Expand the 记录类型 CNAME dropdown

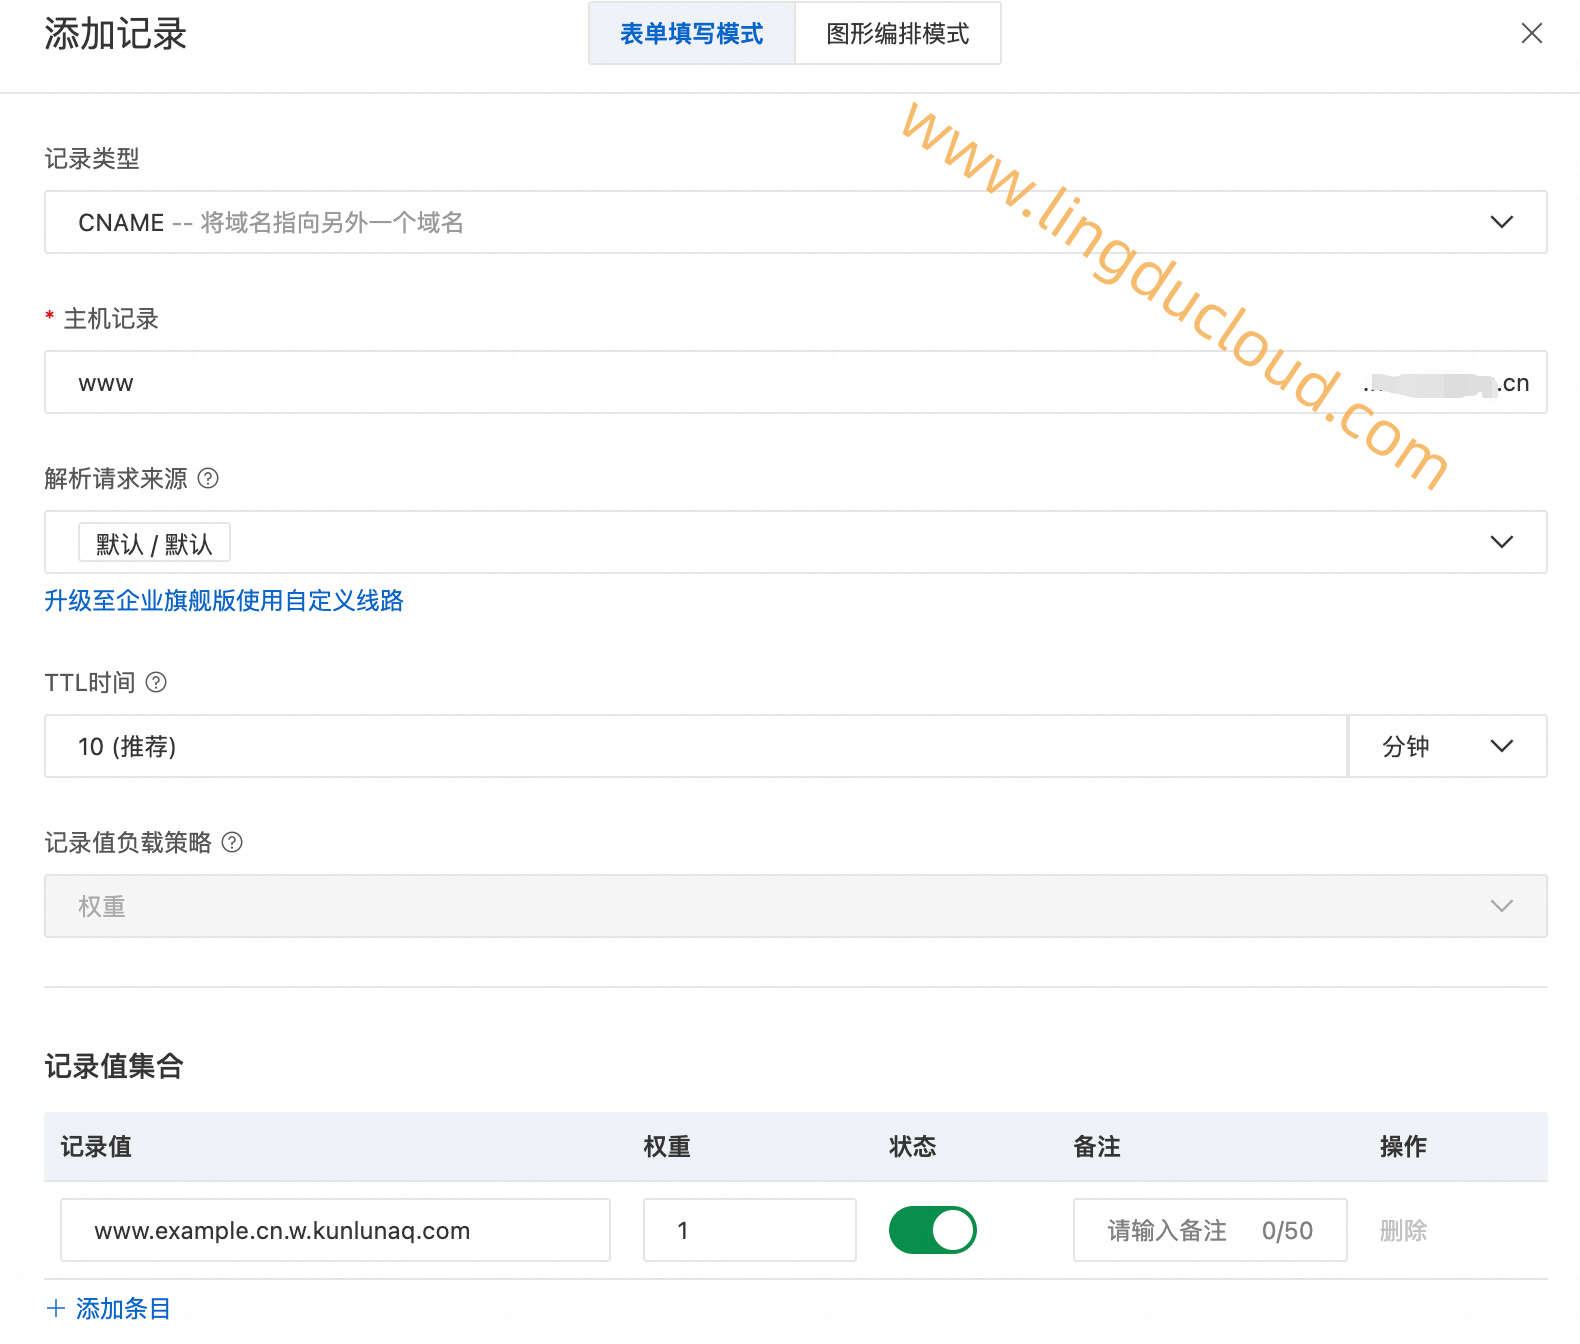click(795, 222)
